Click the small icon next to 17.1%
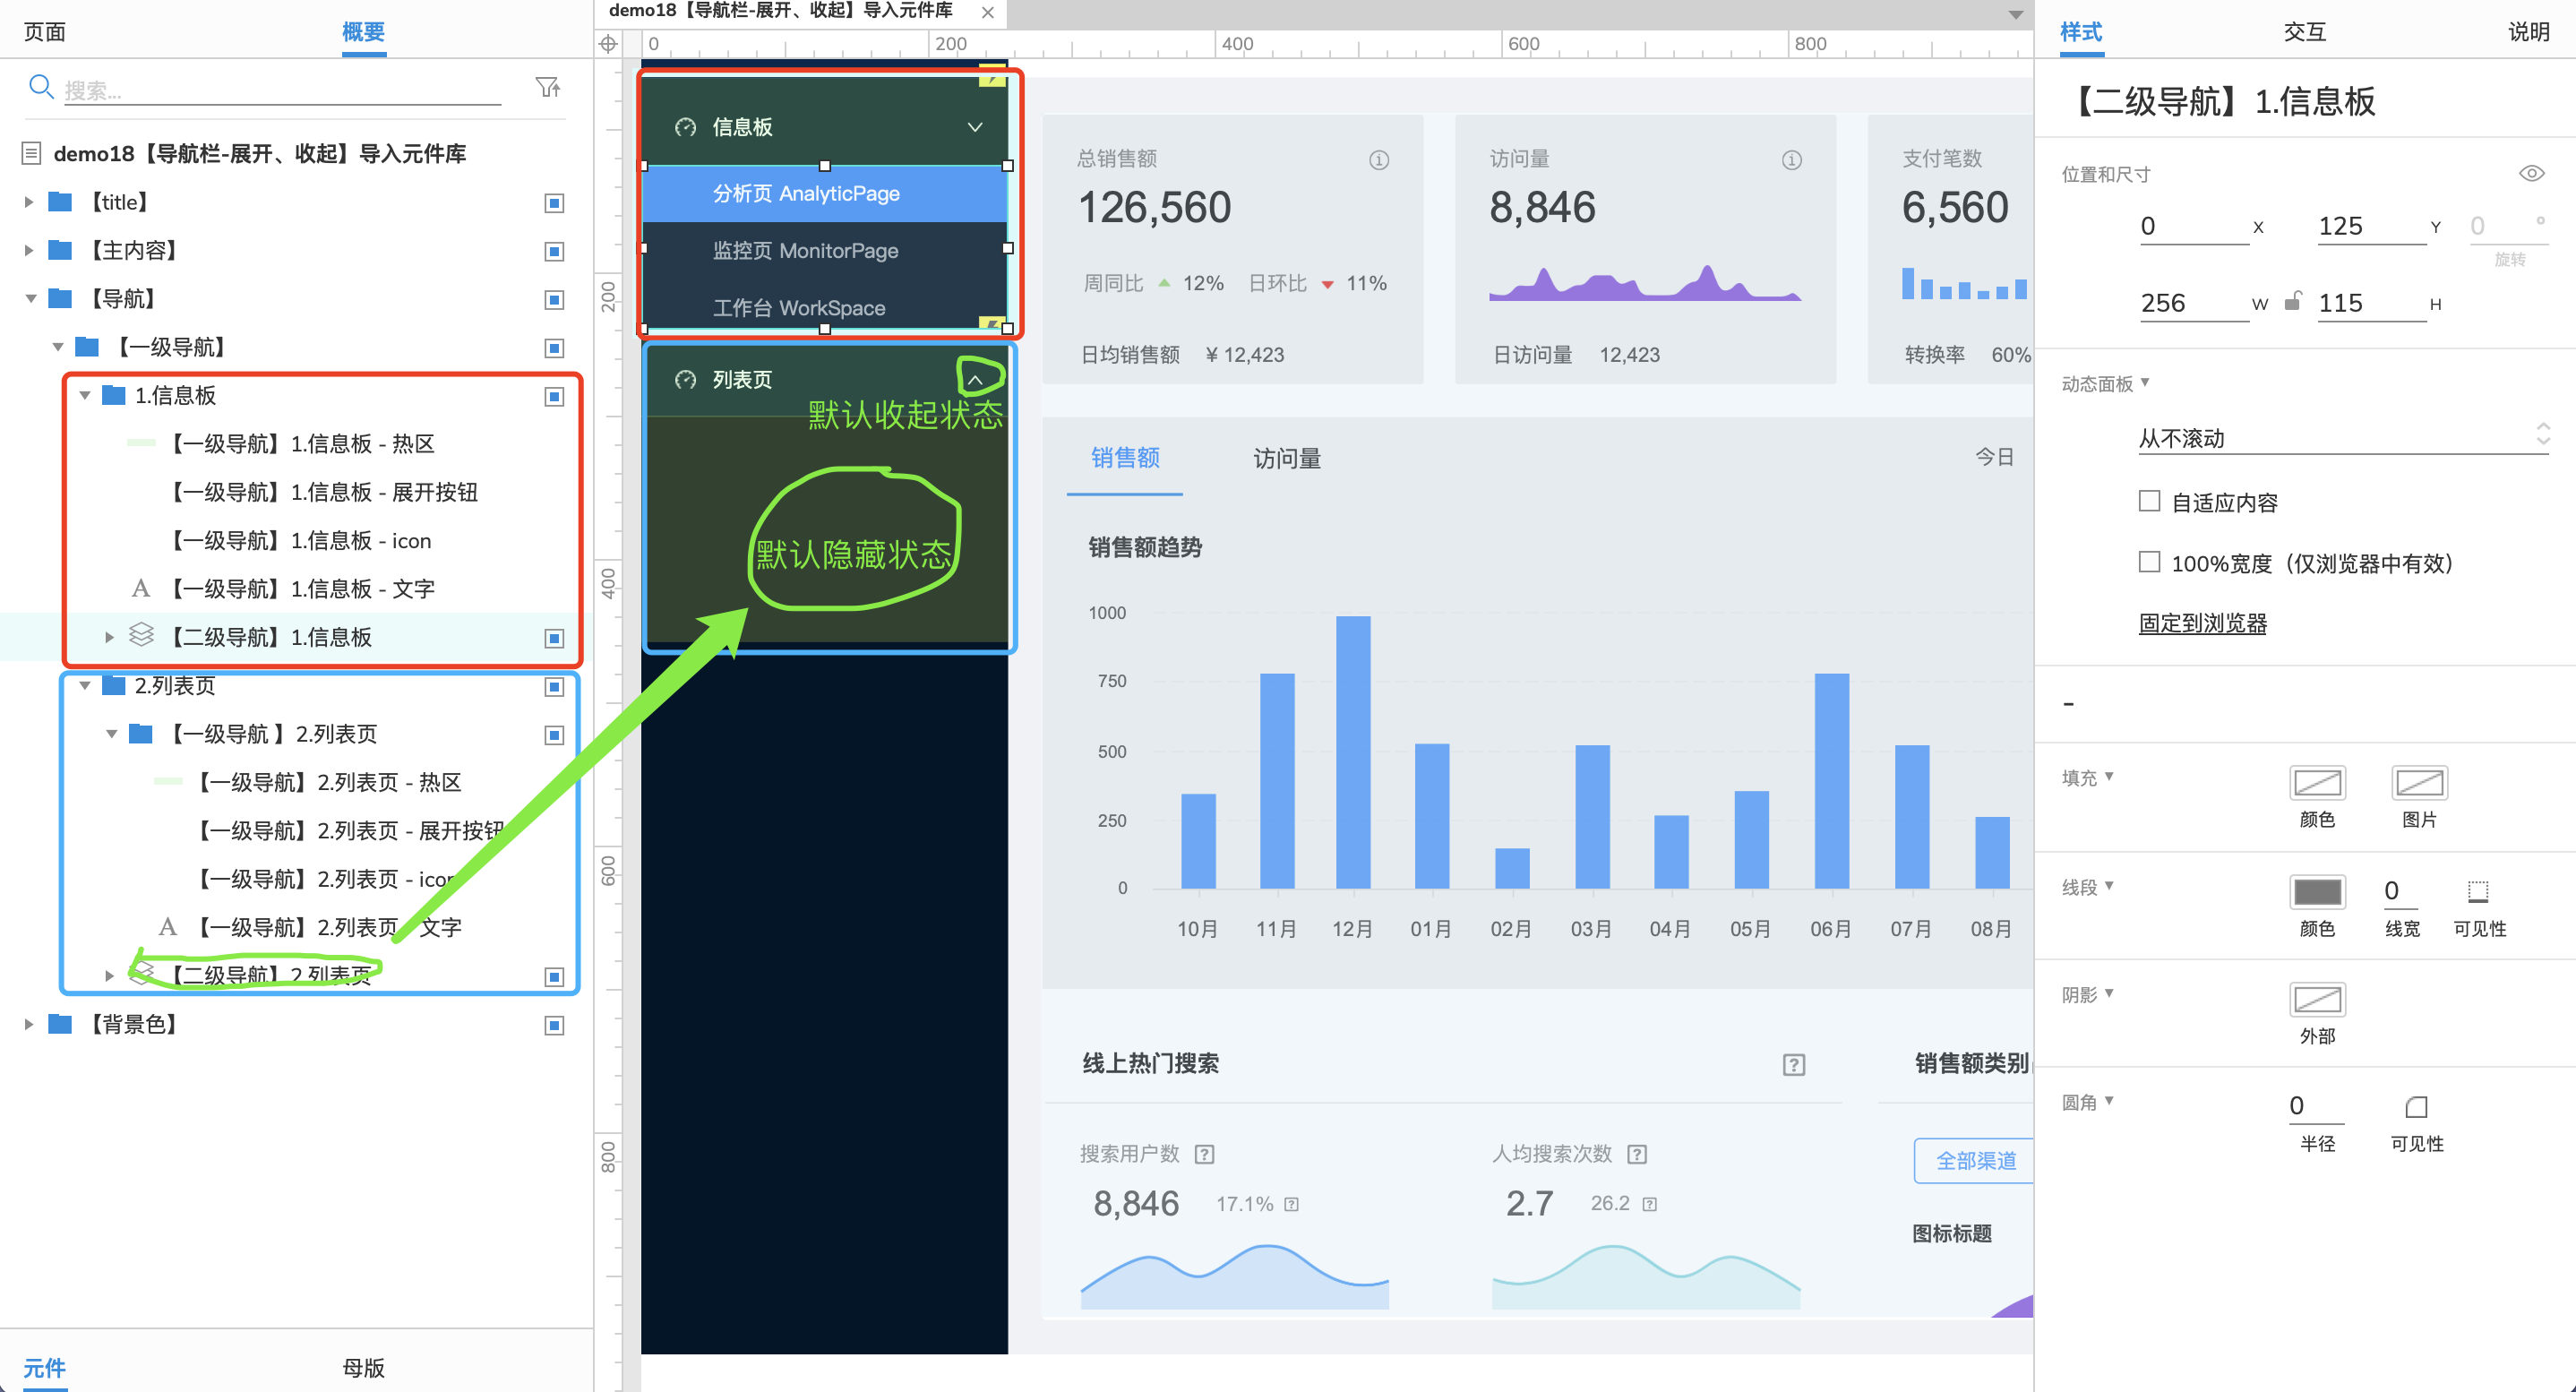 (x=1291, y=1204)
